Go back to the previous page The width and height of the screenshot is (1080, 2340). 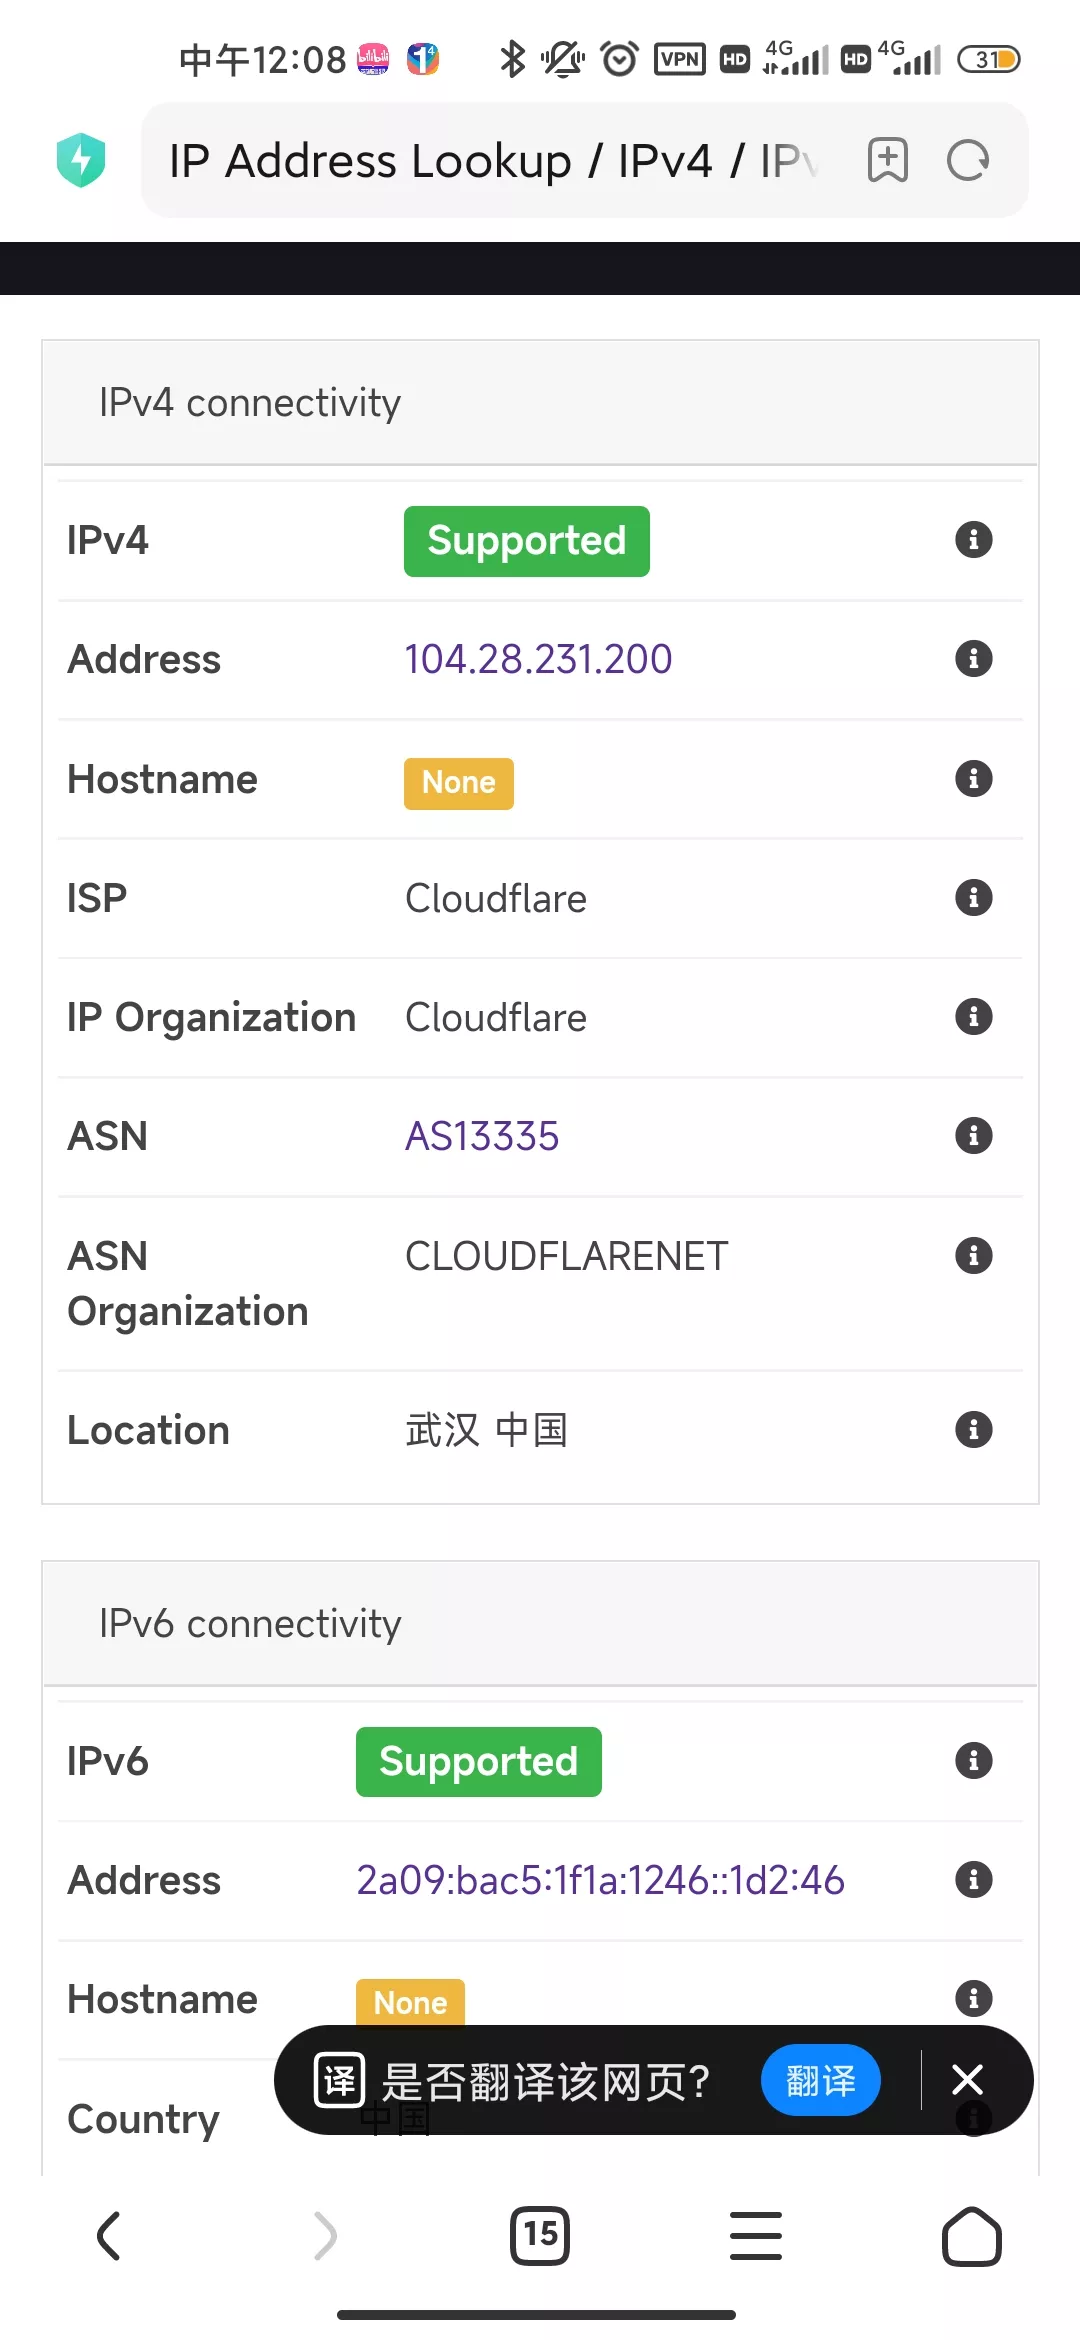(109, 2236)
